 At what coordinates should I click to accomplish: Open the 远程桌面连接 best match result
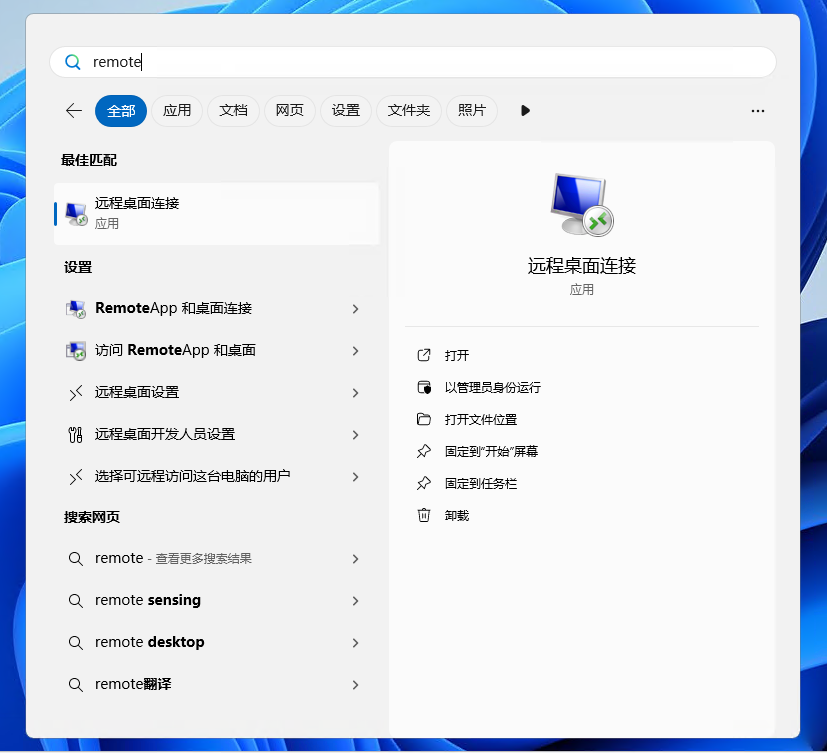(x=216, y=214)
